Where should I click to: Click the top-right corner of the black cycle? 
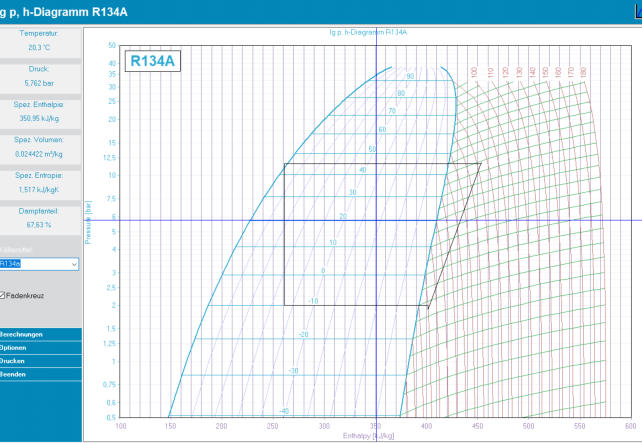(x=480, y=163)
